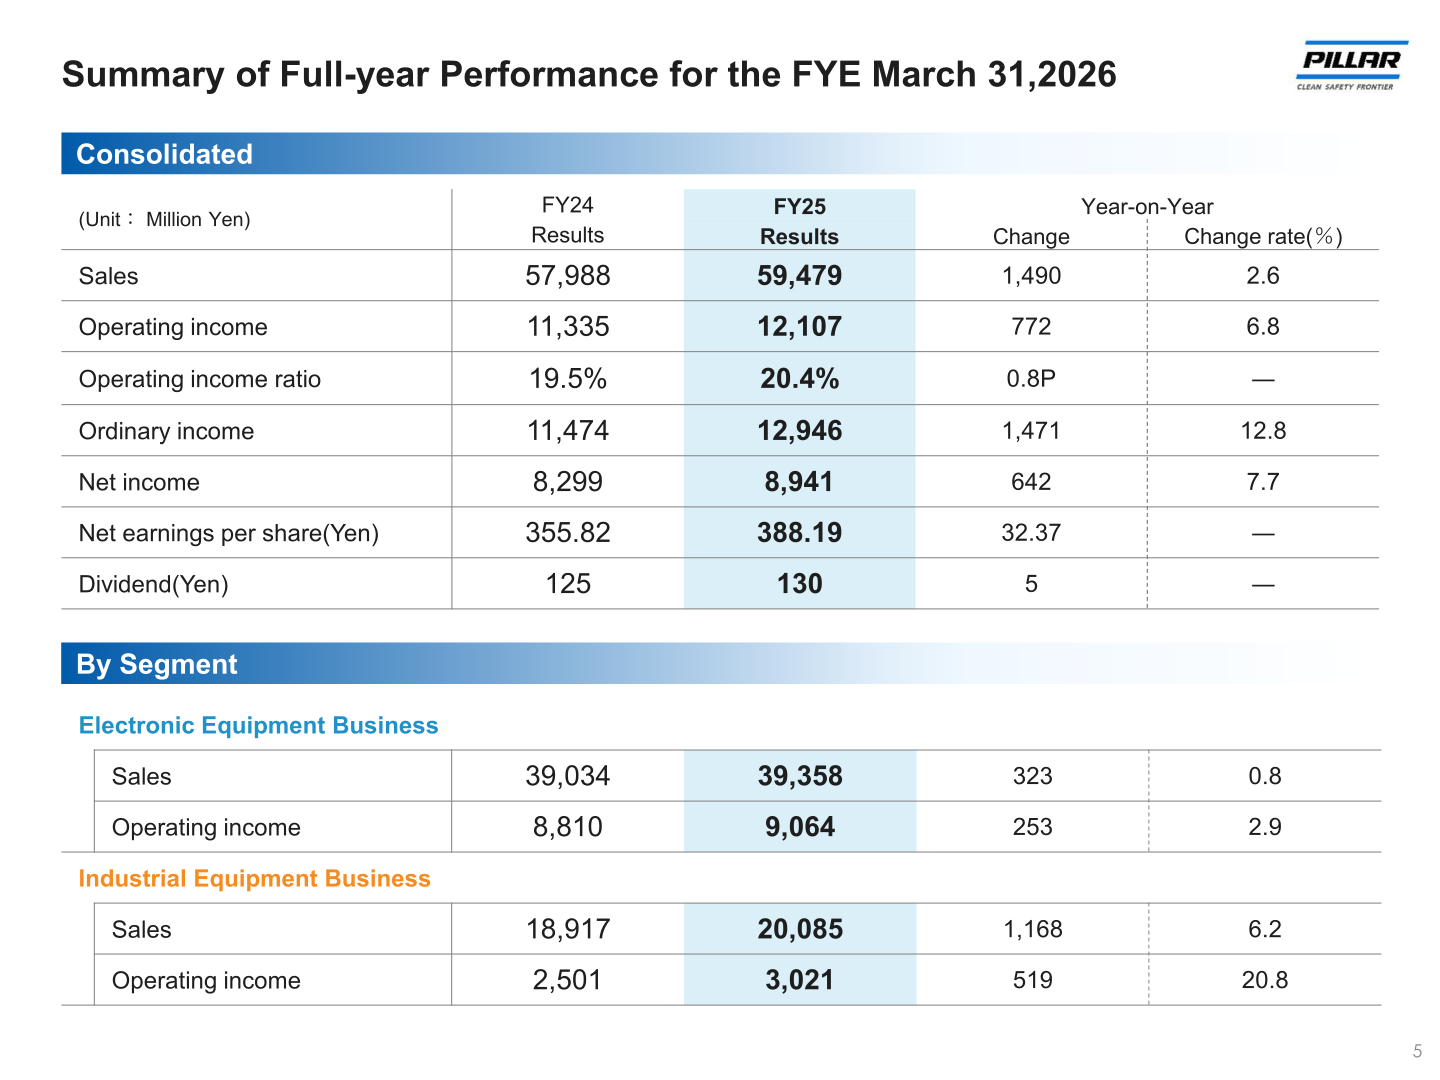Select Industrial operating income 2,501
Viewport: 1440px width, 1080px height.
[x=568, y=980]
